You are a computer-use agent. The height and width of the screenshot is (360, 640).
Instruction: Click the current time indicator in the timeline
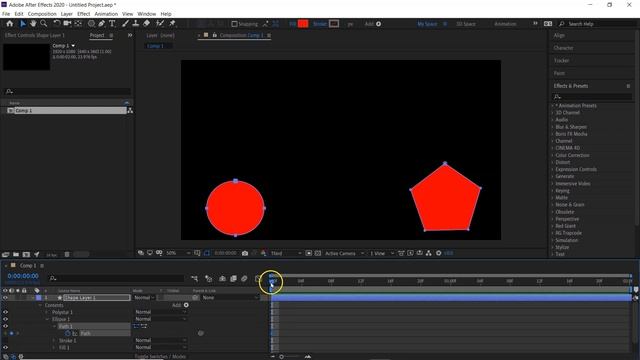[x=272, y=281]
